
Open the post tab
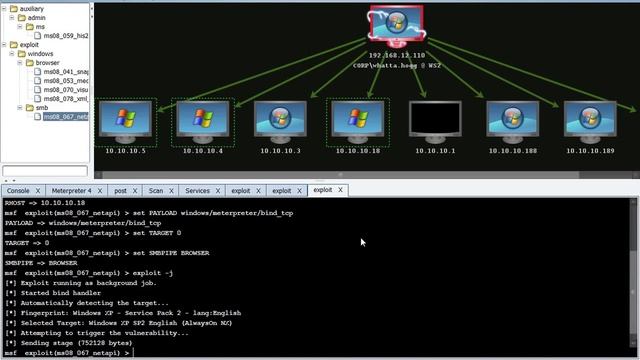click(x=120, y=191)
